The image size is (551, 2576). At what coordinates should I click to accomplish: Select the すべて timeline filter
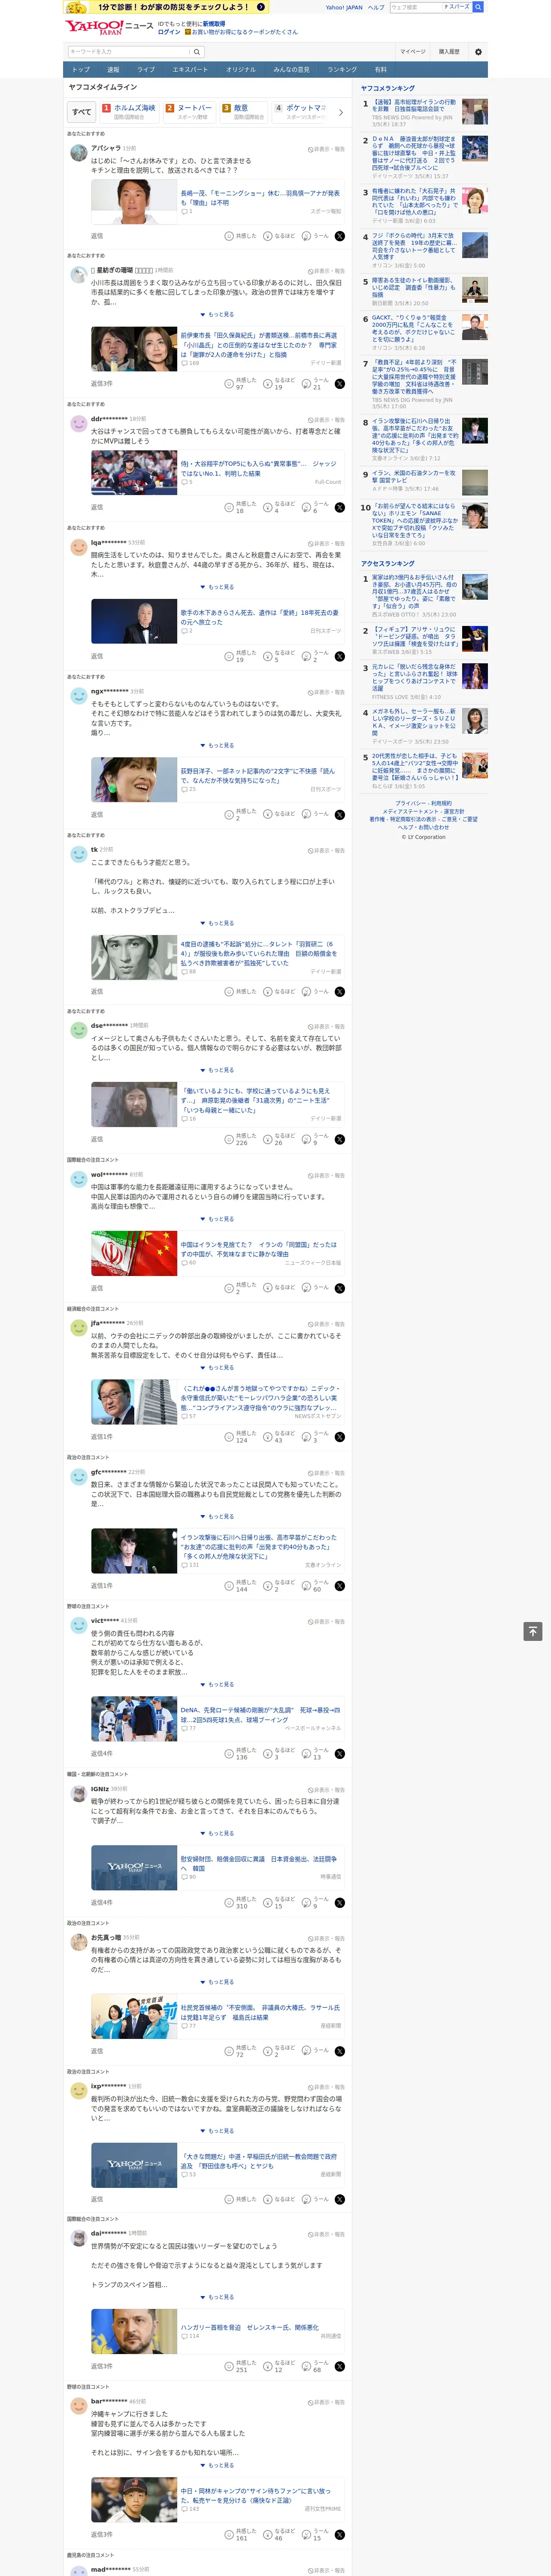click(x=82, y=112)
